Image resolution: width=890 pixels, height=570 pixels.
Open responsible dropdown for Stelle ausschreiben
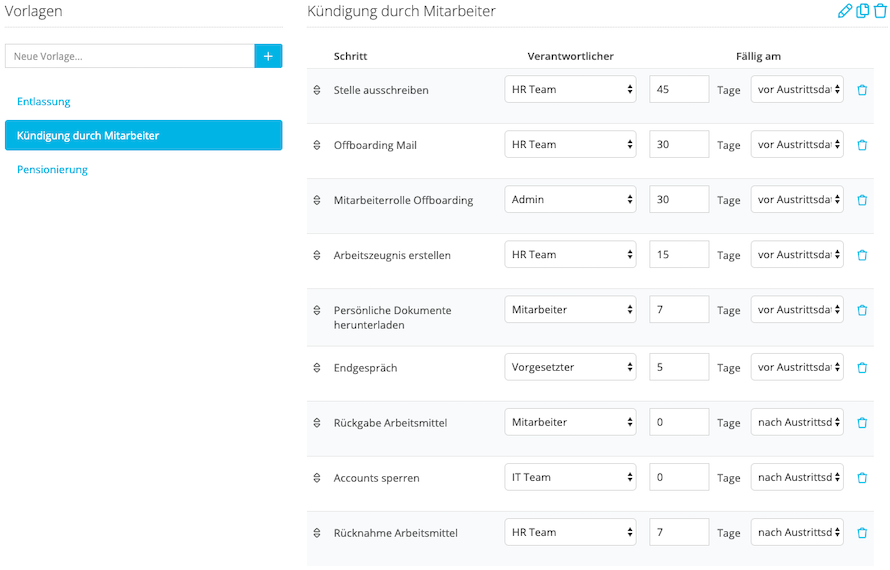click(x=570, y=89)
